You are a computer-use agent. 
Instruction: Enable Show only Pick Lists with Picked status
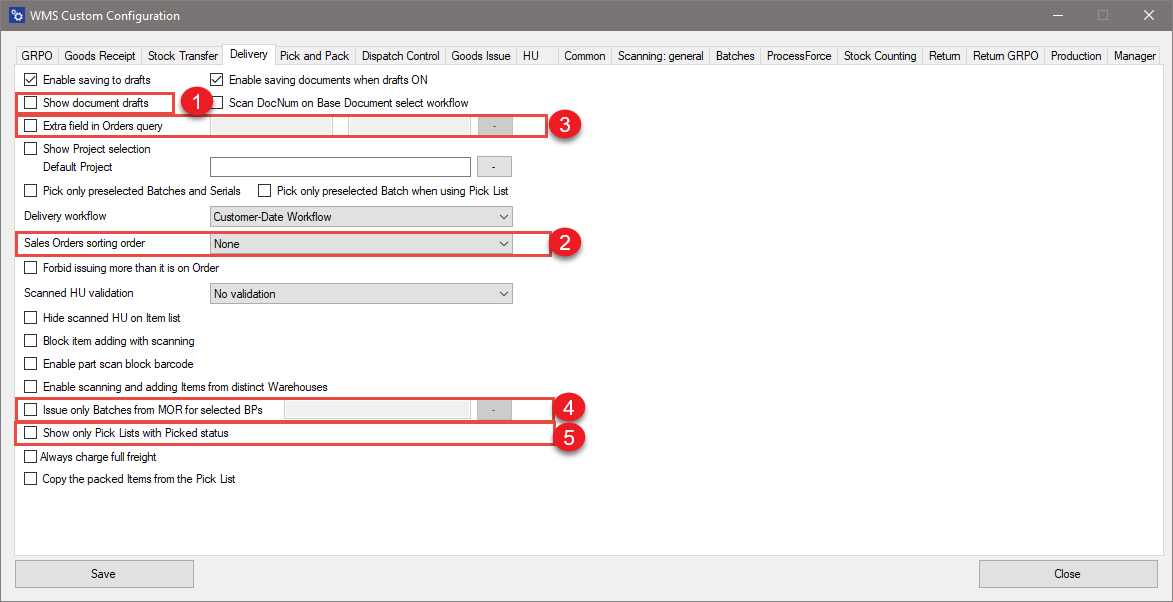pyautogui.click(x=30, y=432)
